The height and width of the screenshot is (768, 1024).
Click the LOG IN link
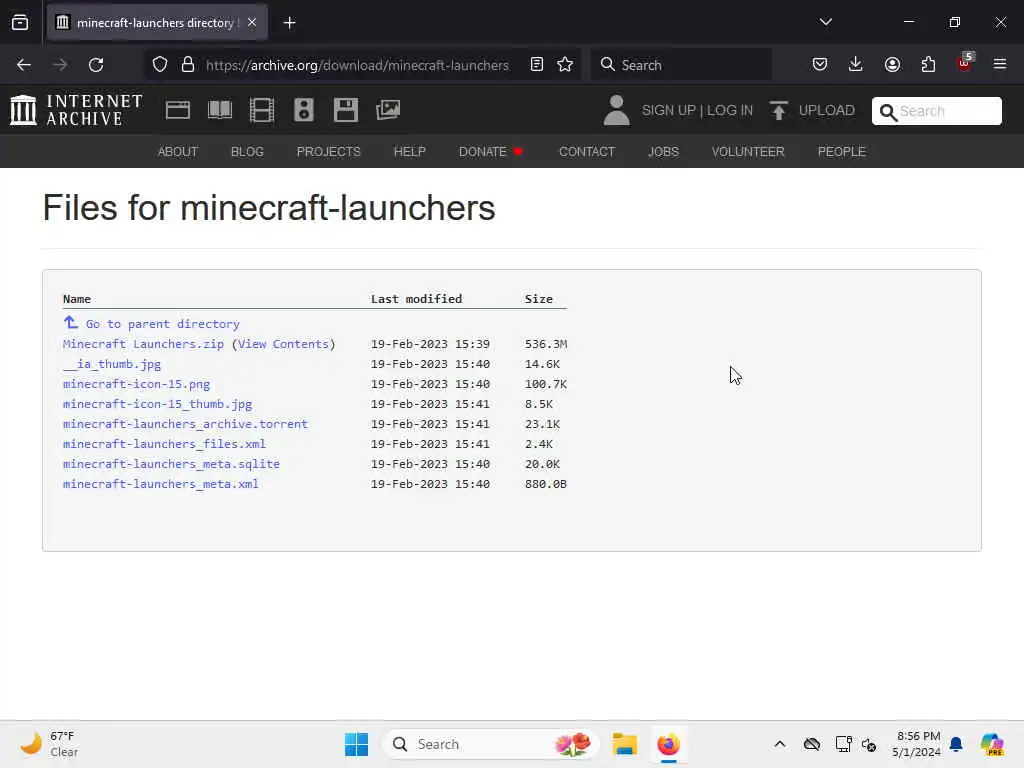729,110
